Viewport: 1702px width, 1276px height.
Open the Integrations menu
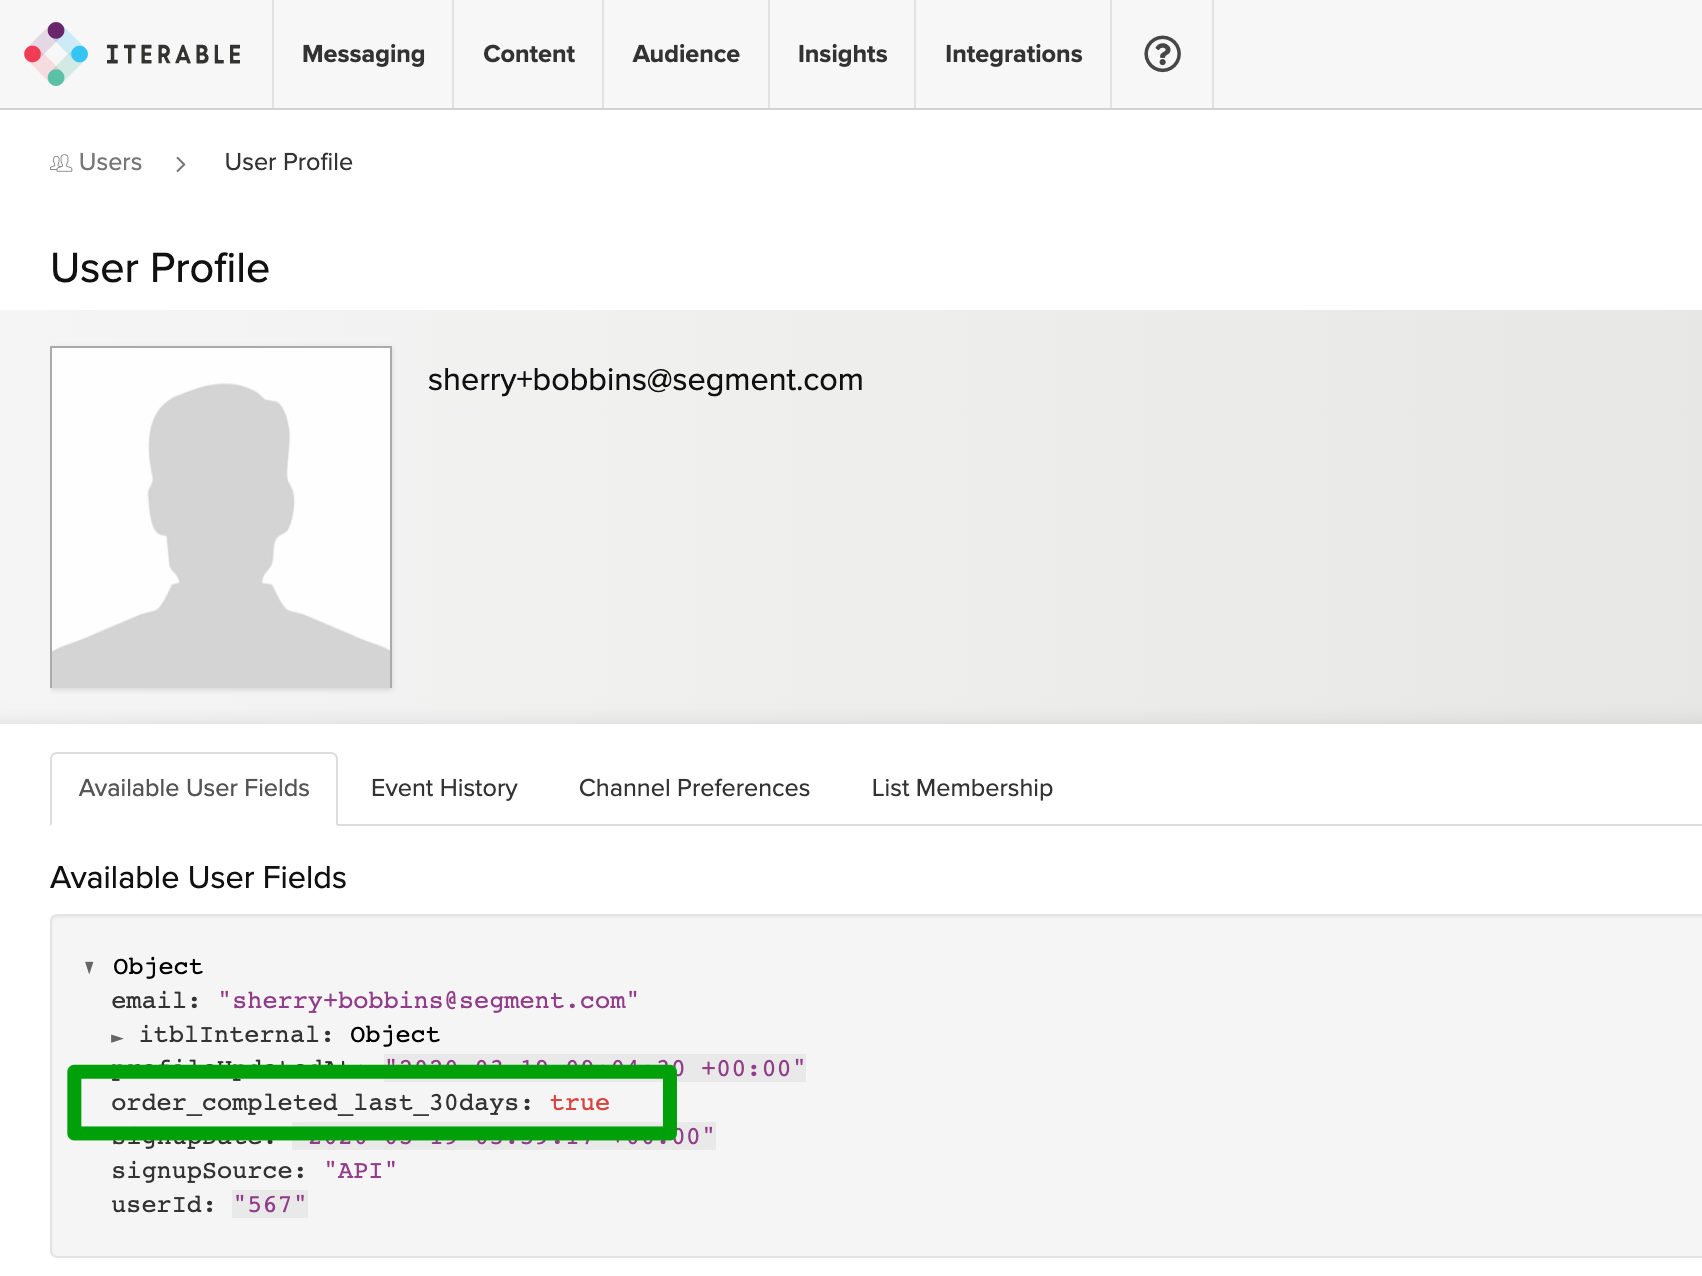(1012, 54)
